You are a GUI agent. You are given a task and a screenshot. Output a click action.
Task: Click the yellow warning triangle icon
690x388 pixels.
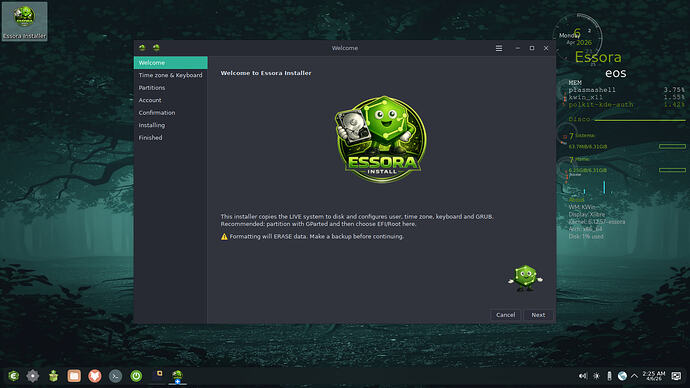224,237
